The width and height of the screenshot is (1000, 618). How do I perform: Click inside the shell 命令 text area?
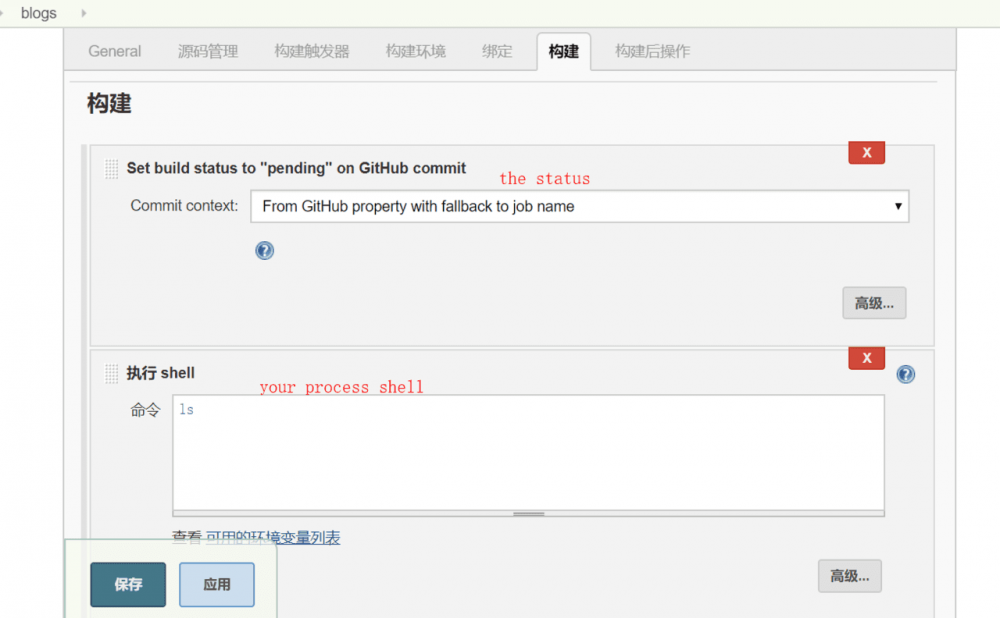coord(530,450)
